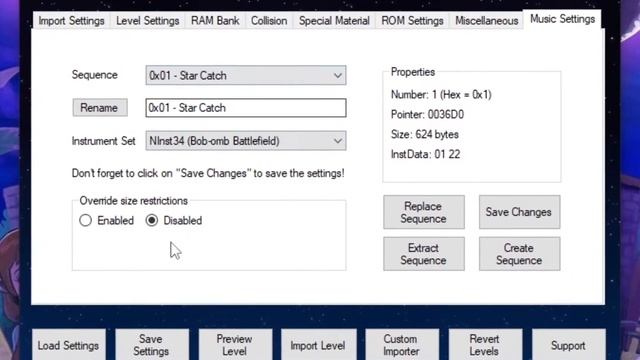Open the Special Material tab
Image resolution: width=640 pixels, height=360 pixels.
(x=334, y=21)
